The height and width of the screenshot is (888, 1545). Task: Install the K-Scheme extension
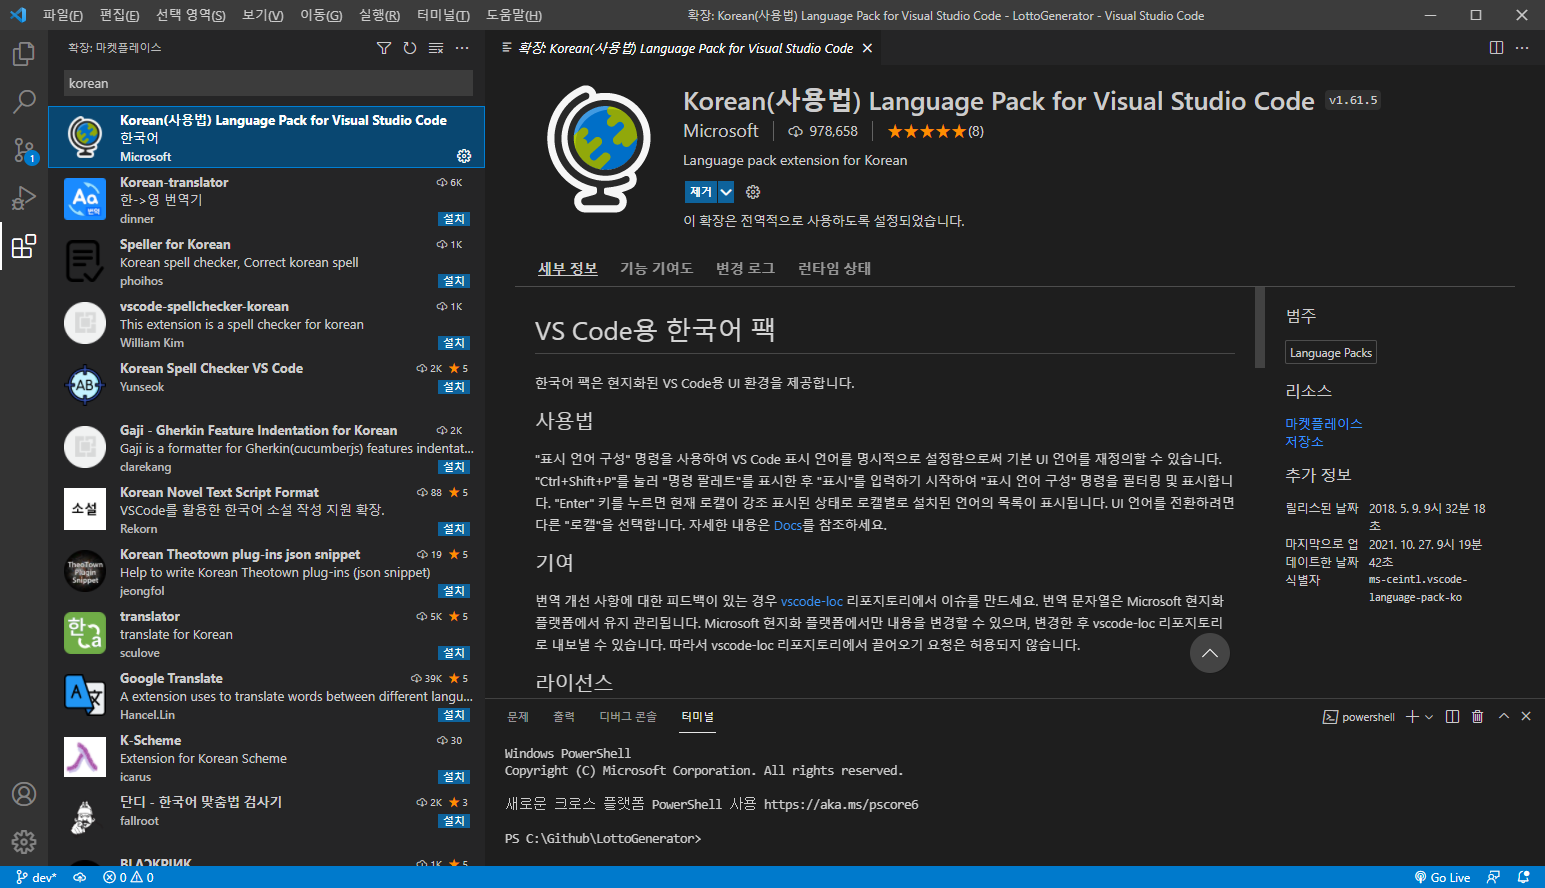coord(454,777)
